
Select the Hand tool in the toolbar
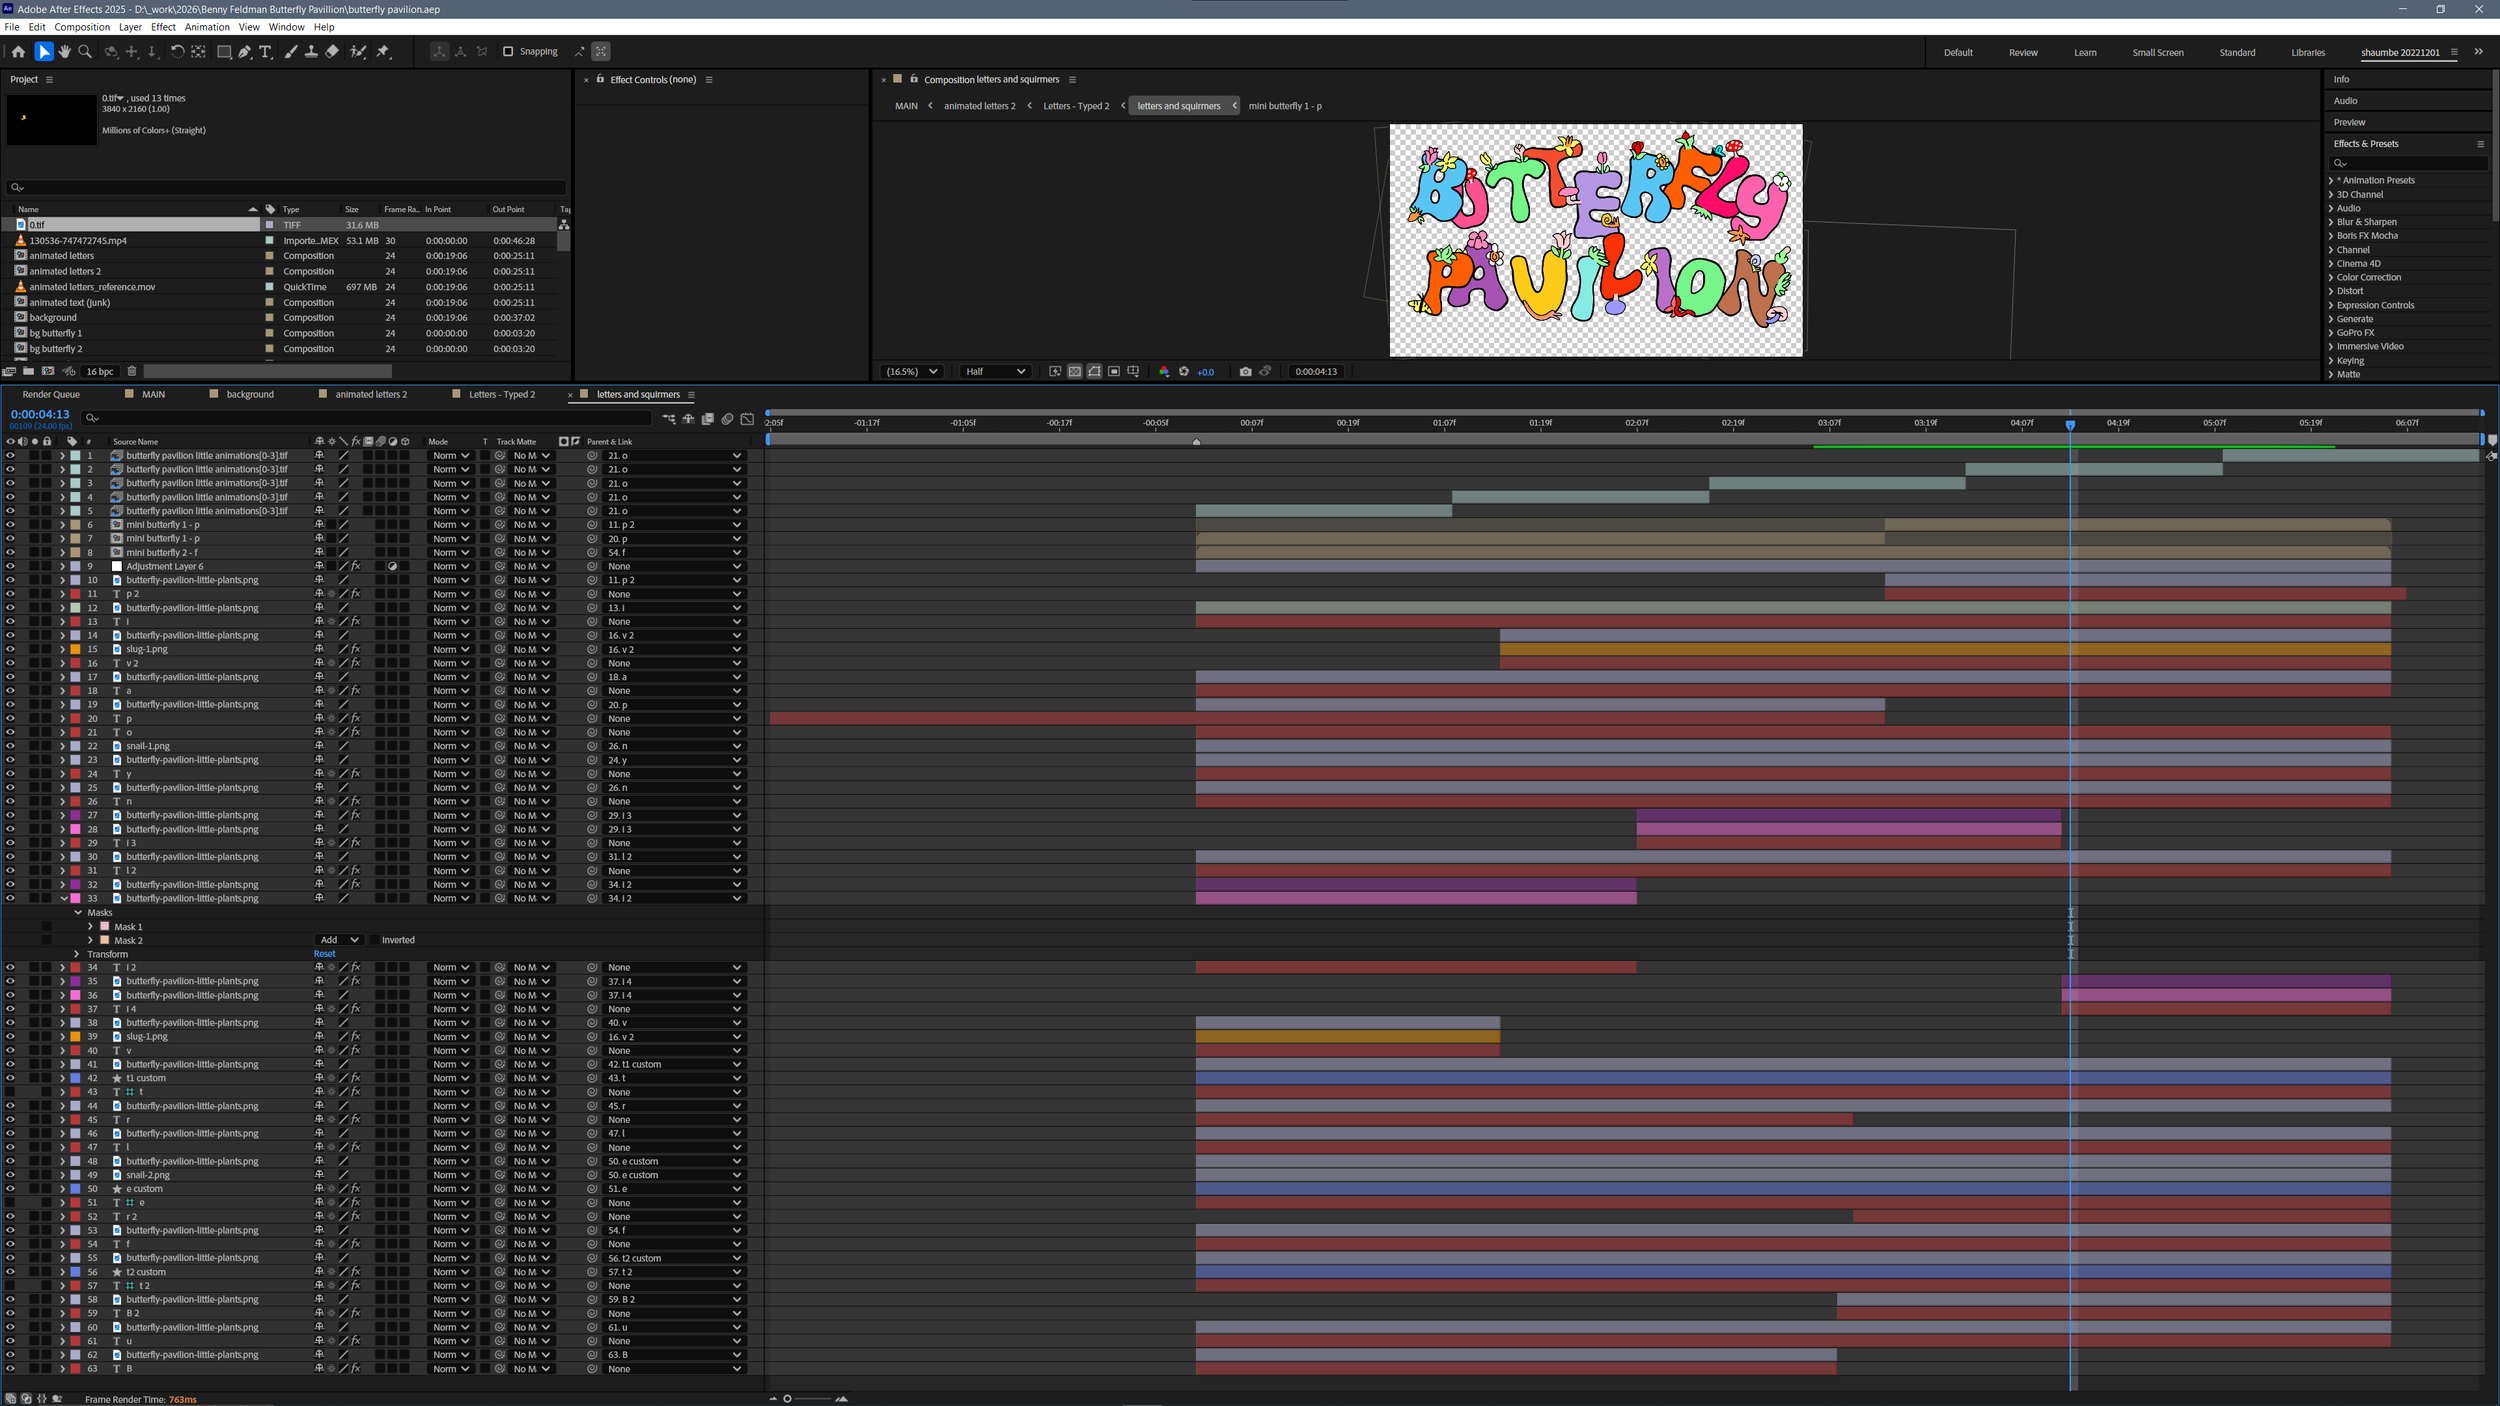pos(65,52)
